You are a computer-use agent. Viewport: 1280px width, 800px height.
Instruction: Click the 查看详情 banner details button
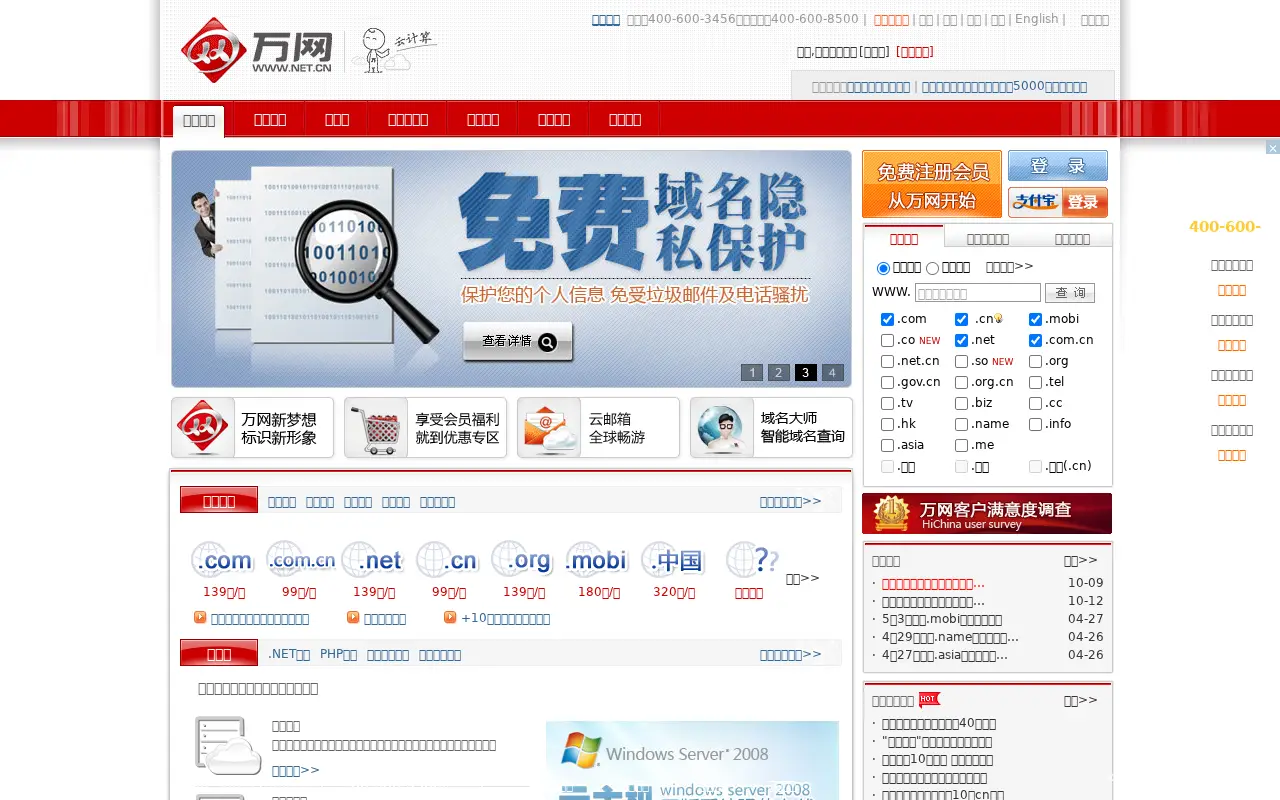tap(518, 342)
